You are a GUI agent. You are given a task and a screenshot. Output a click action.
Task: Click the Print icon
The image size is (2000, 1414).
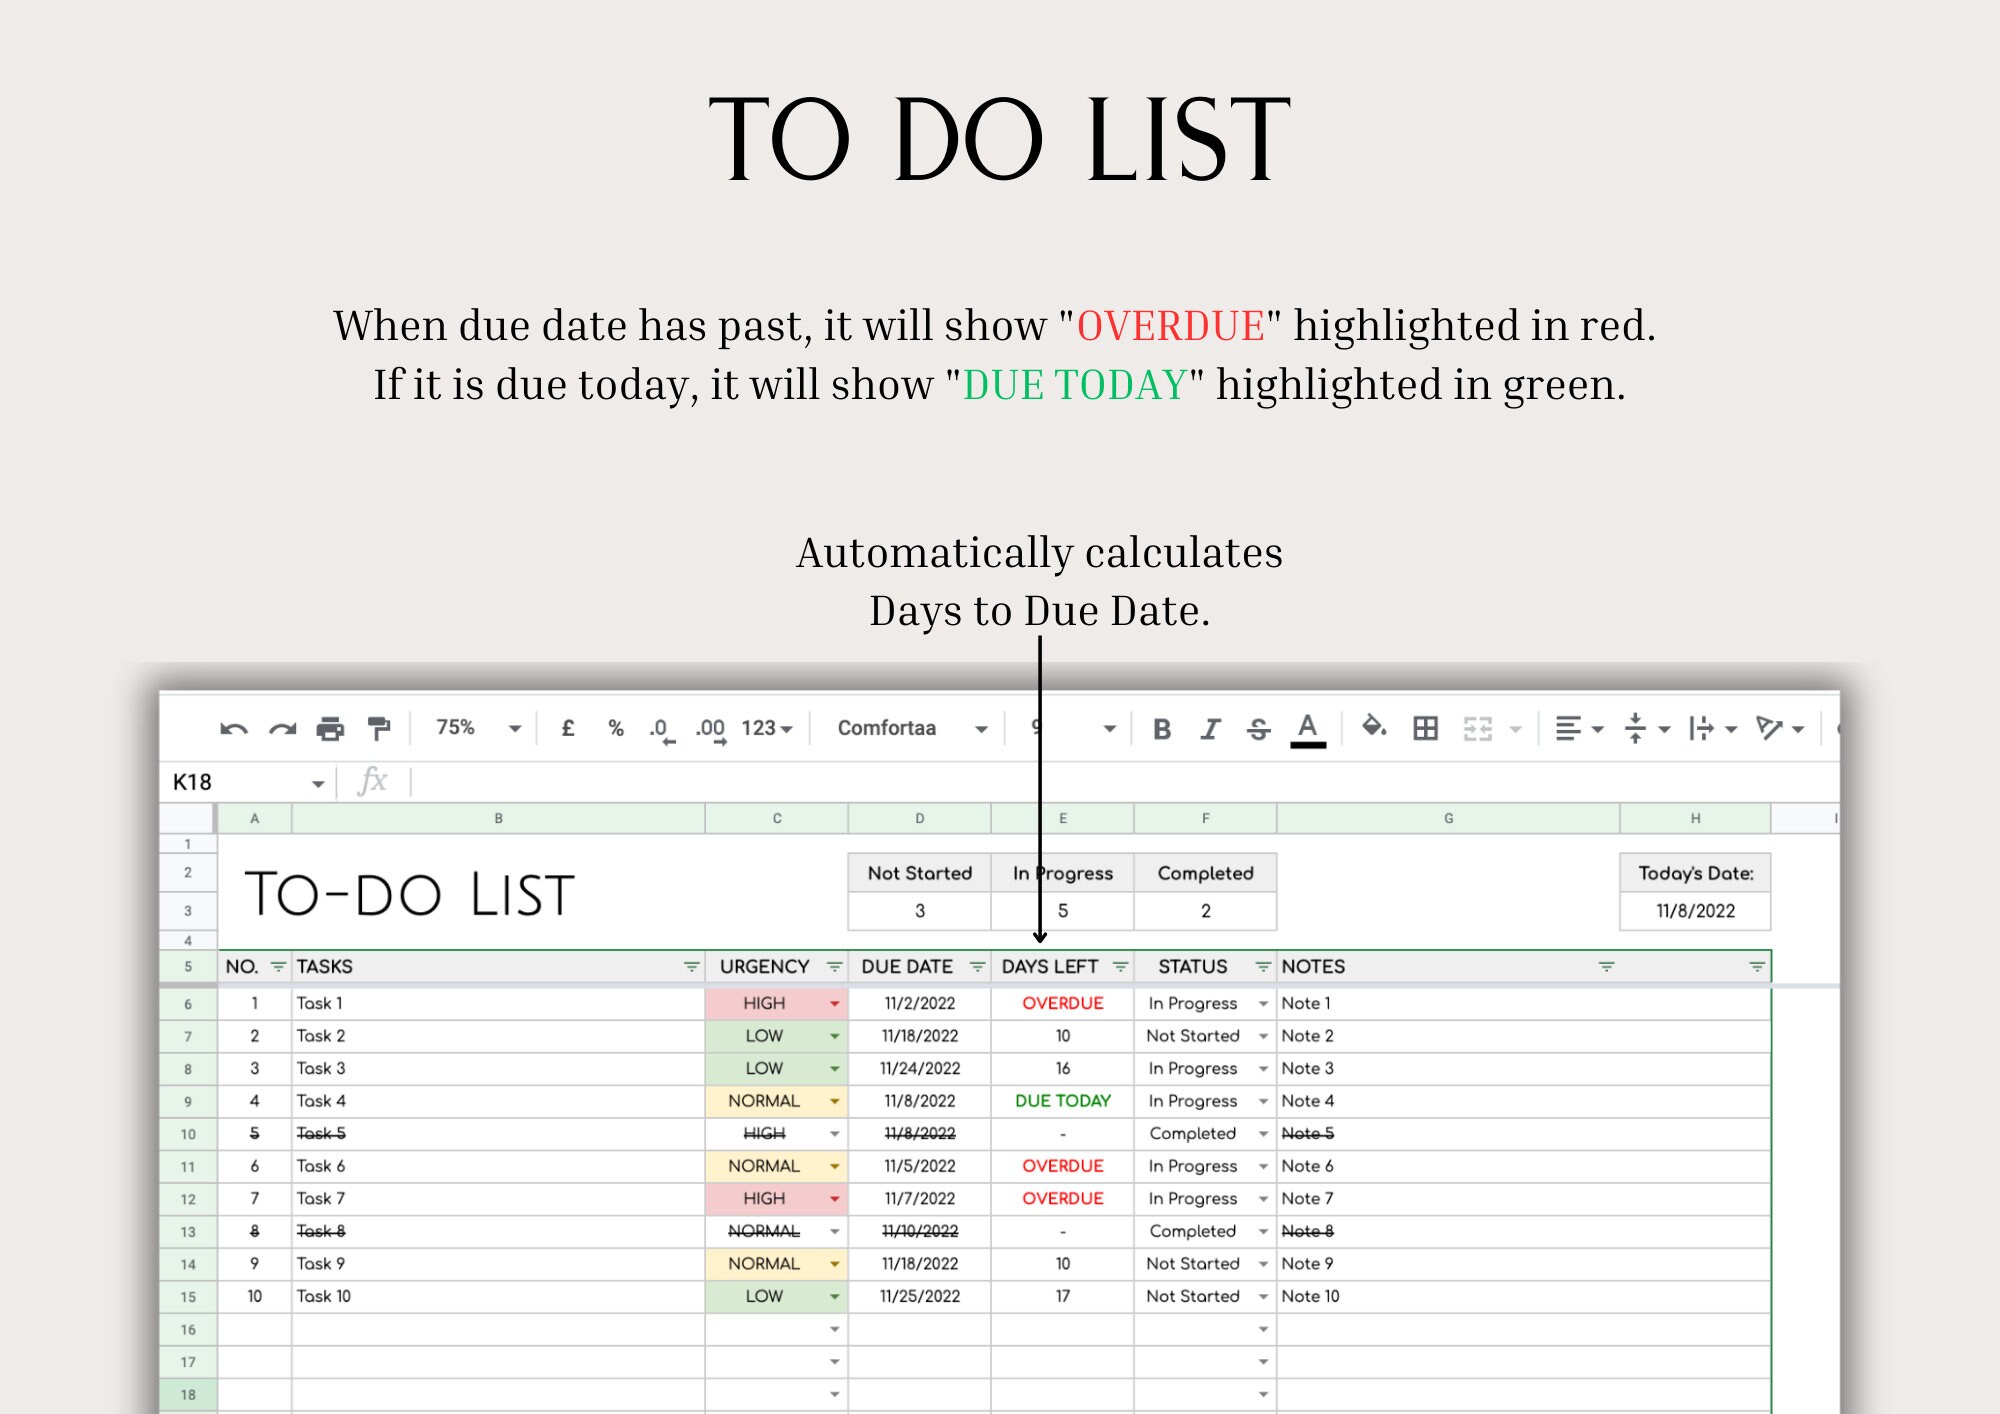point(331,728)
